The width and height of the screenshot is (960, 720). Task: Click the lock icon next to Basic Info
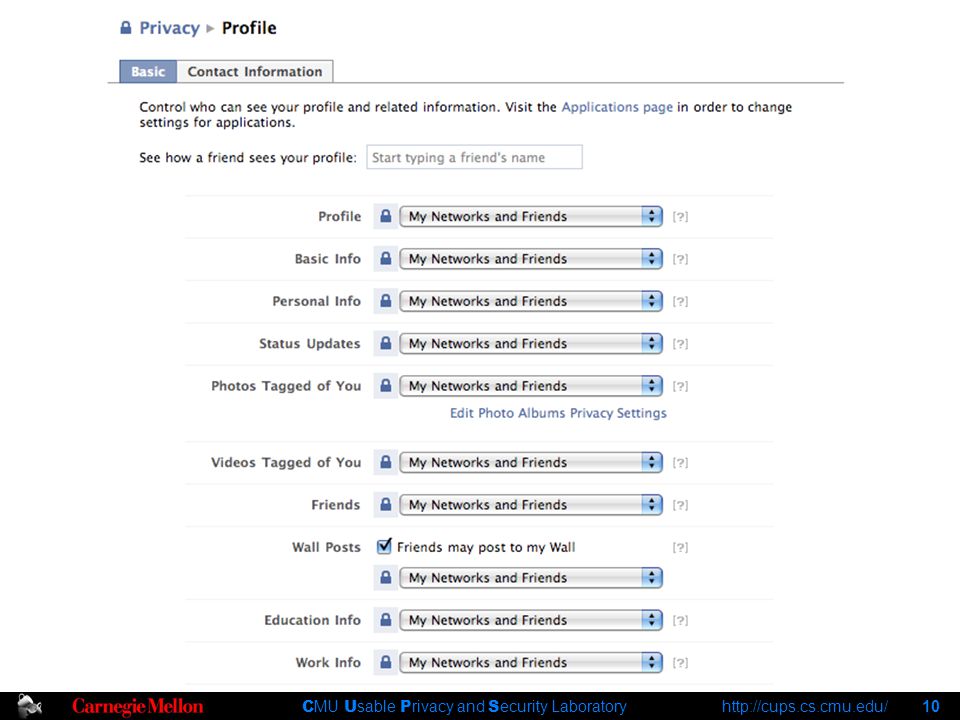pos(386,258)
